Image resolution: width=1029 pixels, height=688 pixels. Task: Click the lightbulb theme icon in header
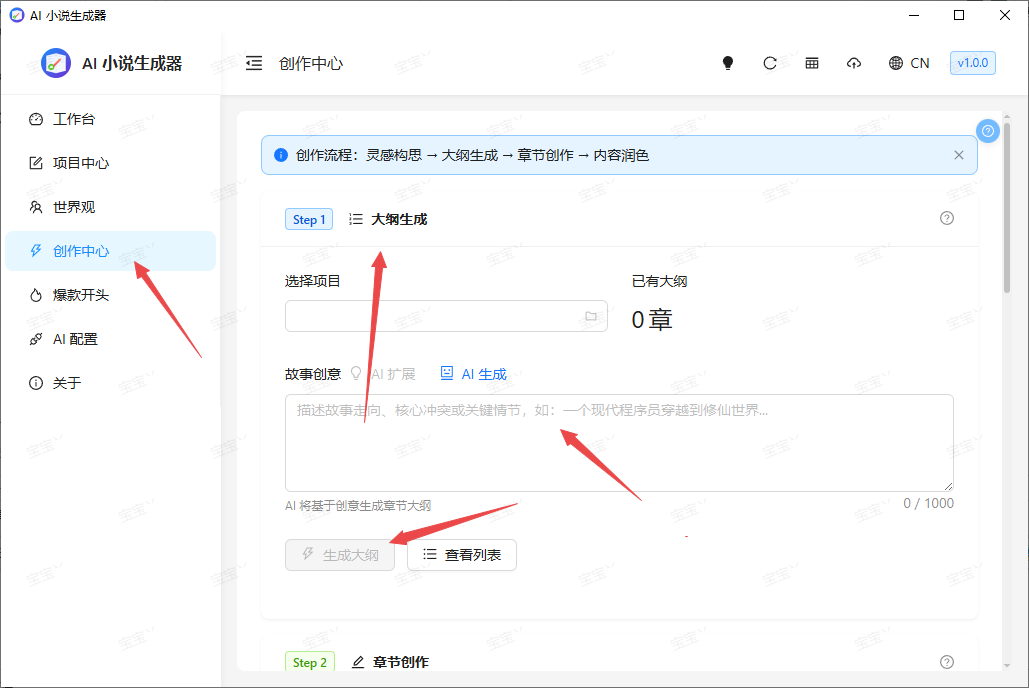coord(728,63)
